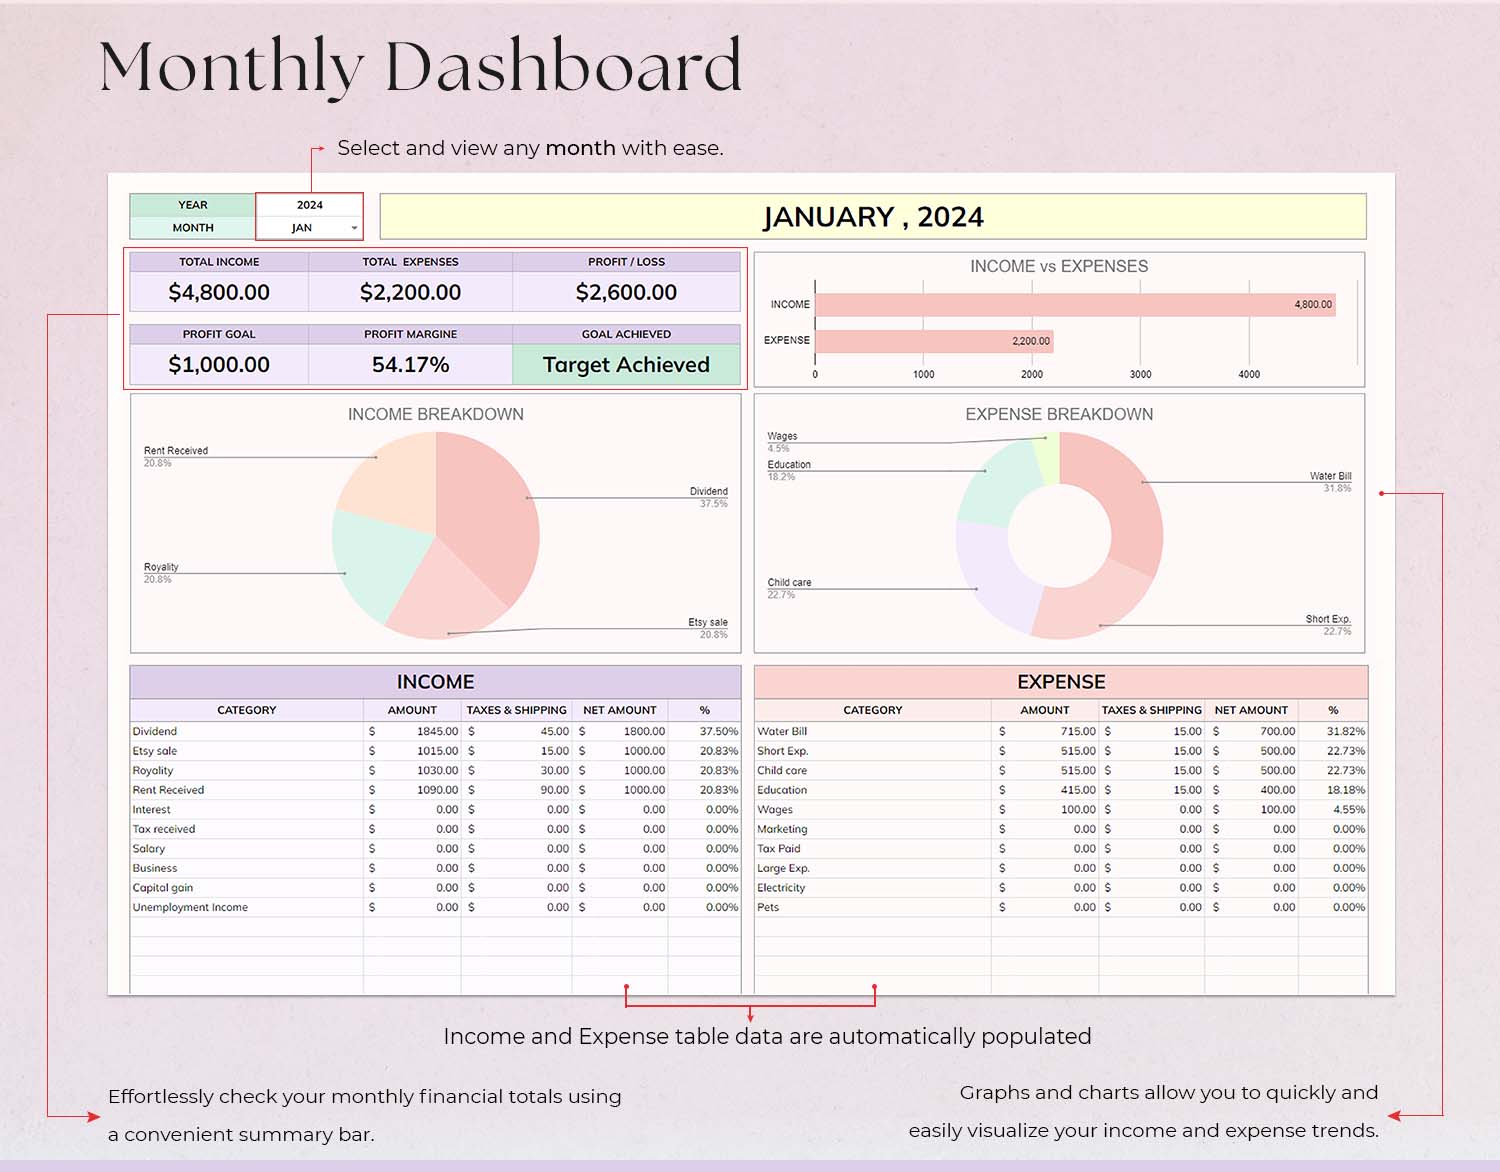
Task: Select Capital gain row in Income table
Action: tap(435, 887)
